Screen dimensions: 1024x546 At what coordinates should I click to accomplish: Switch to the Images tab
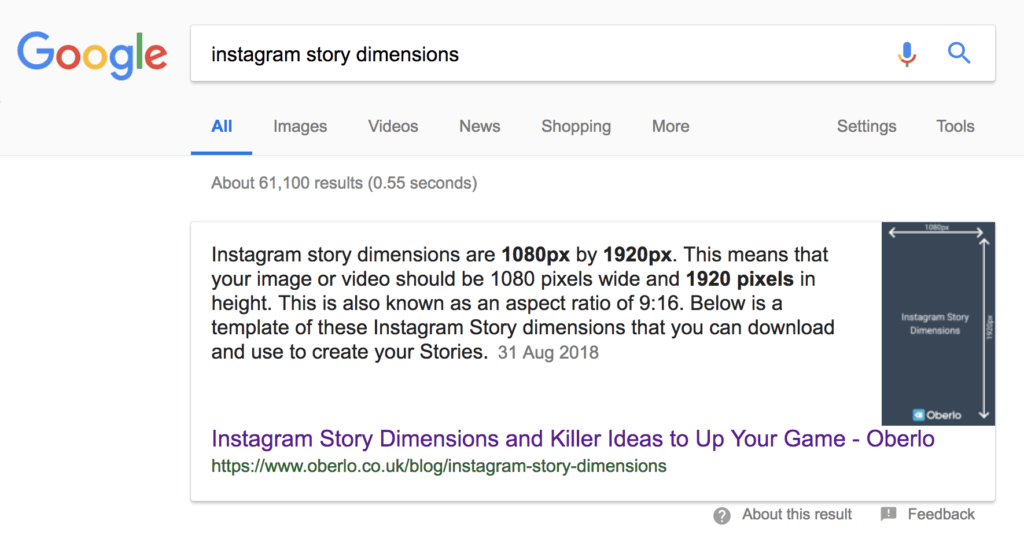300,127
